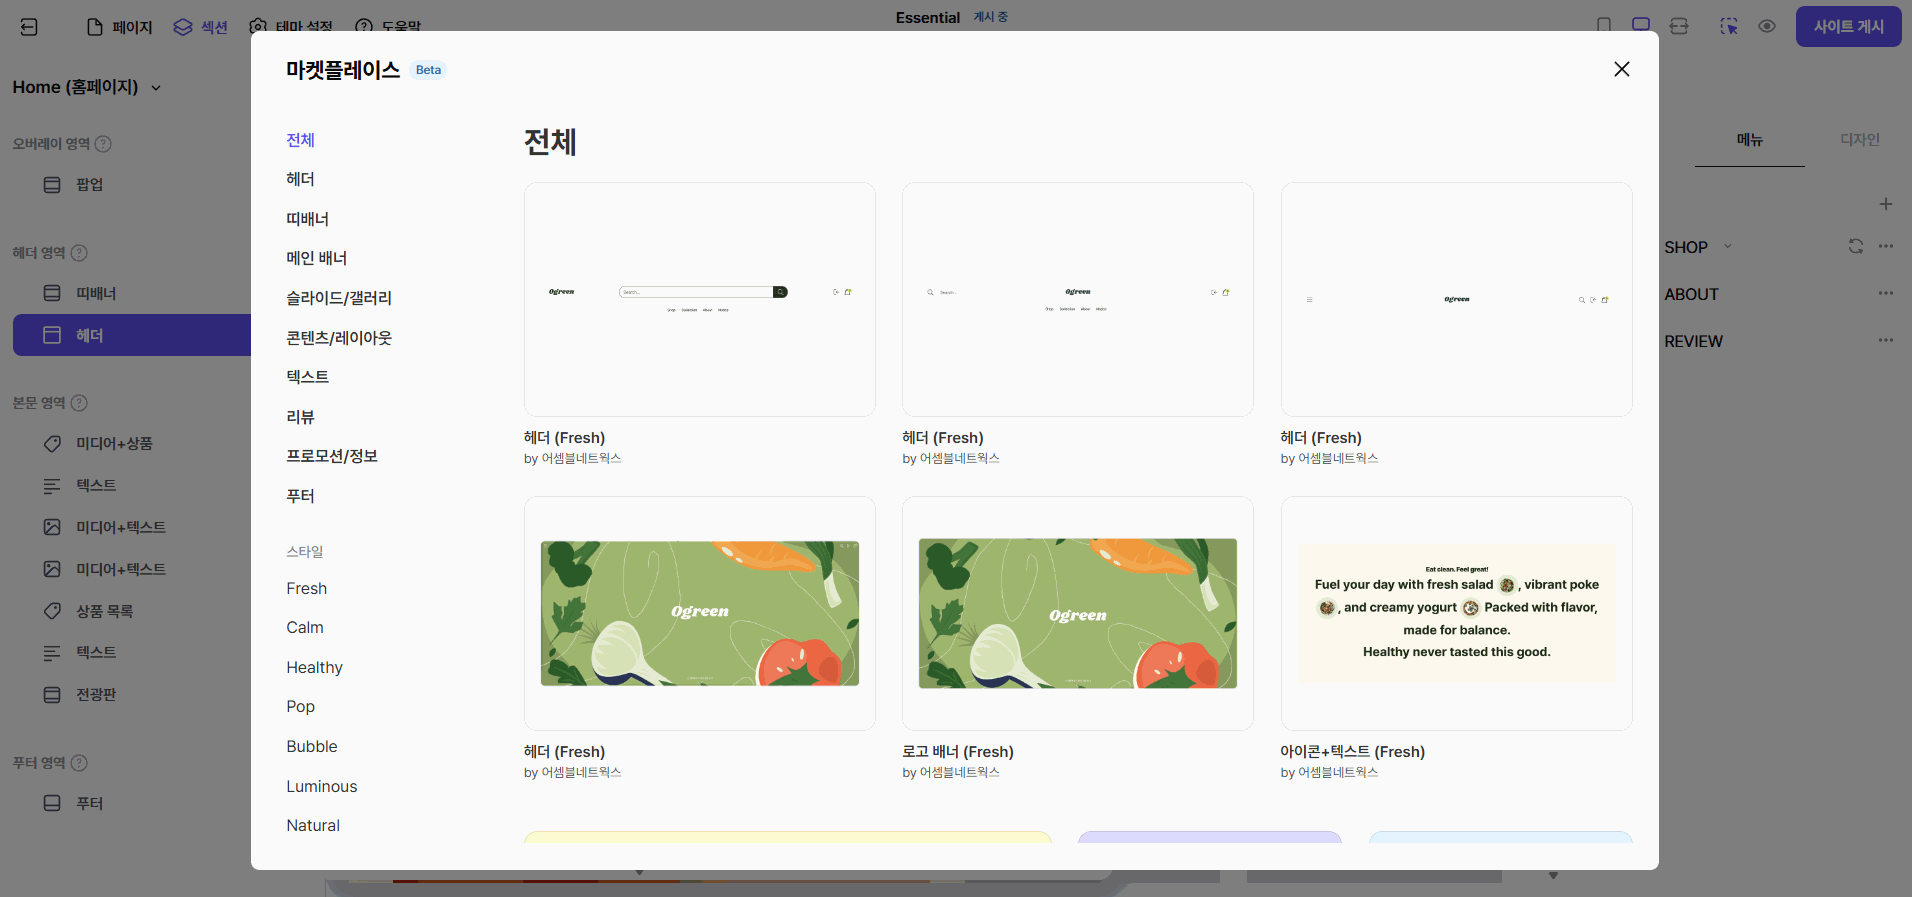Click SHOP menu item label
This screenshot has height=897, width=1912.
[x=1686, y=247]
